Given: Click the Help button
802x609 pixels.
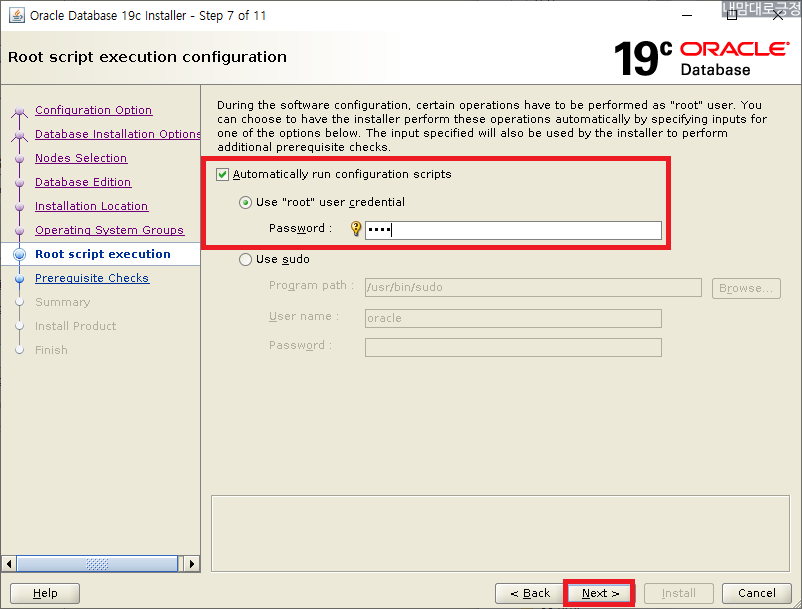Looking at the screenshot, I should point(45,593).
